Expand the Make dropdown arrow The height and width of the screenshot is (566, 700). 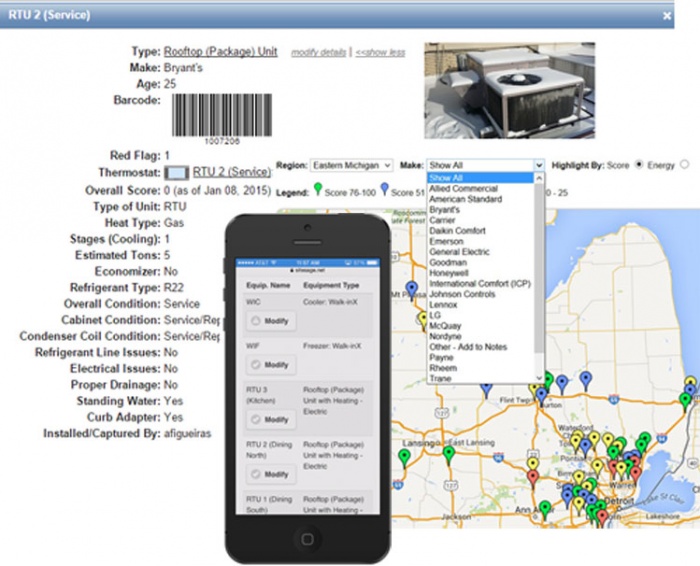point(539,166)
